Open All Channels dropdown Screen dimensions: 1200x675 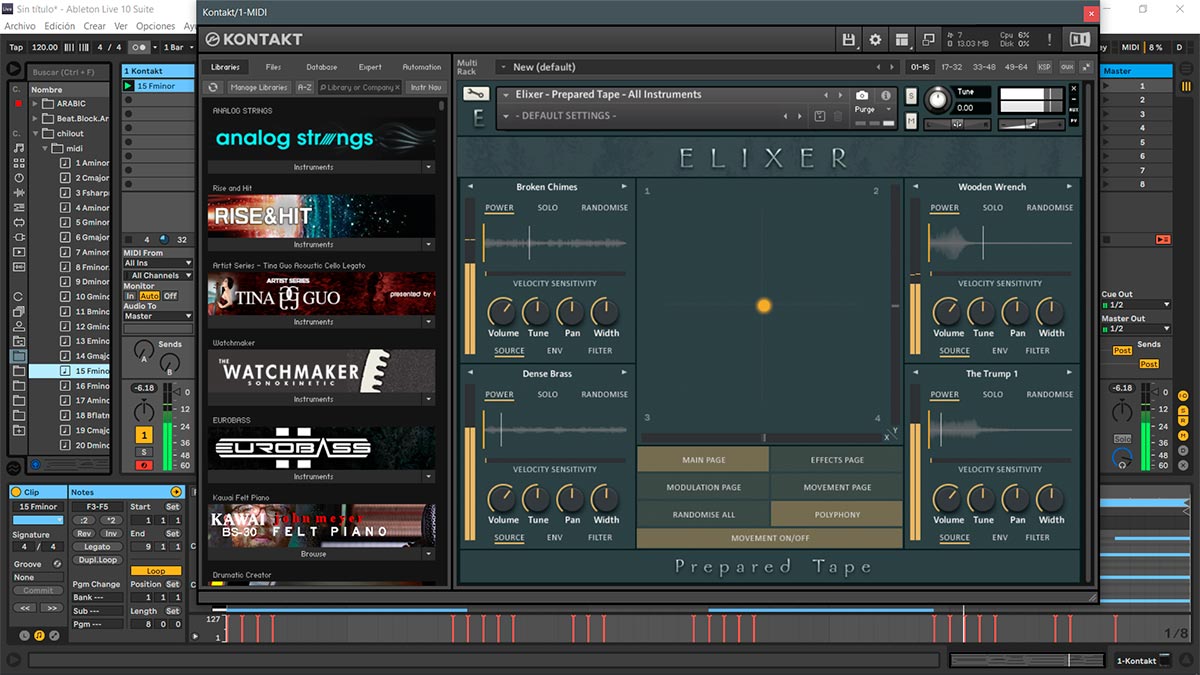pyautogui.click(x=158, y=275)
